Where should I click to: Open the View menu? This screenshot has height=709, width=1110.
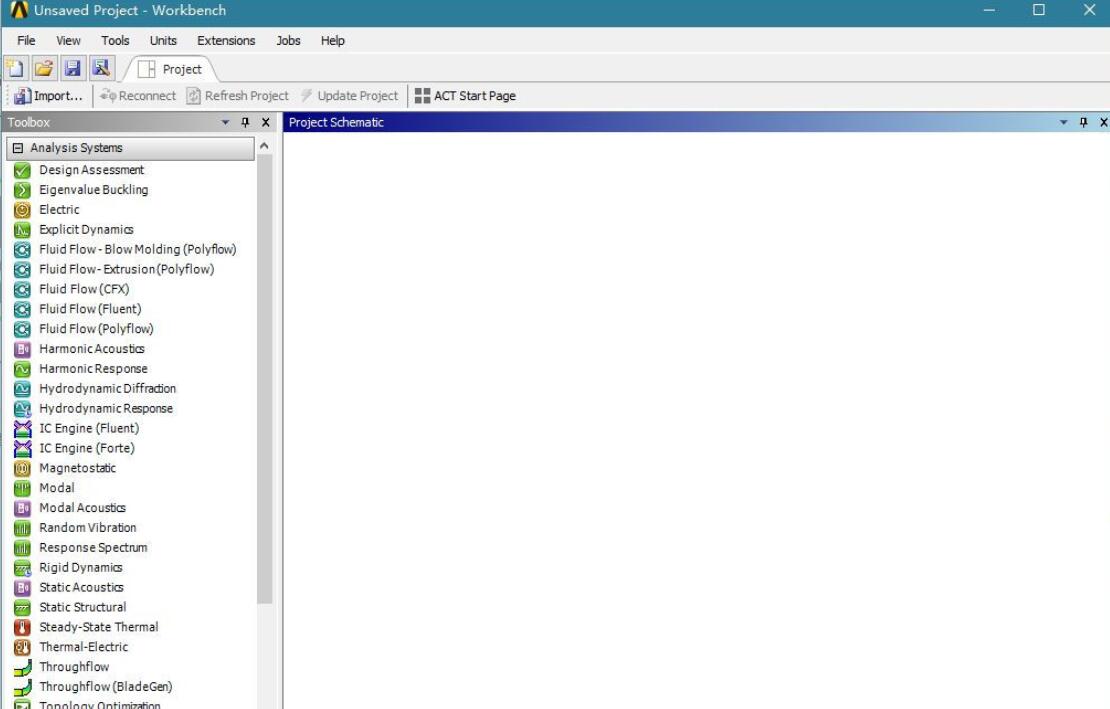tap(69, 40)
